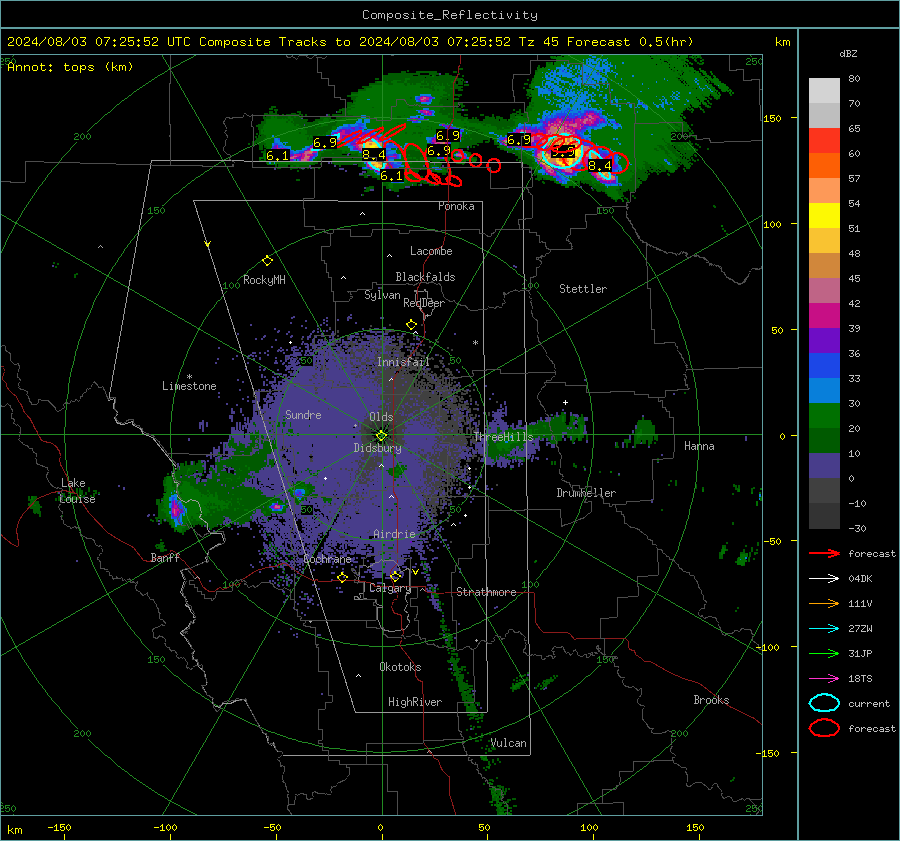Click the Airdrie town label
Image resolution: width=900 pixels, height=841 pixels.
[x=394, y=534]
